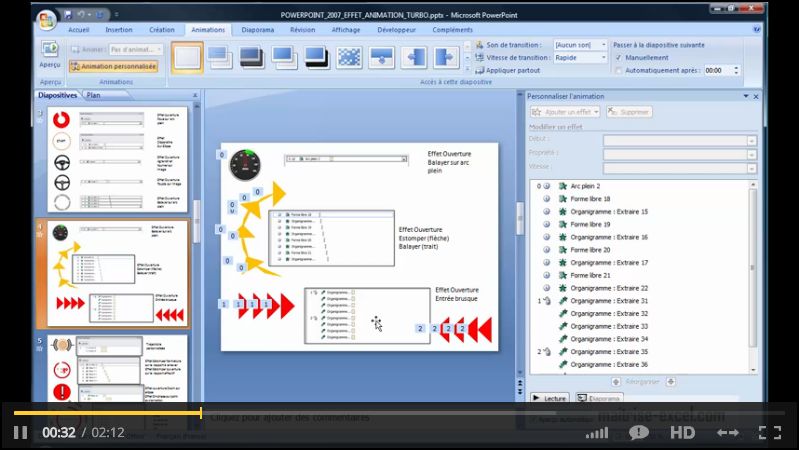Click the Lecture button

pos(549,398)
